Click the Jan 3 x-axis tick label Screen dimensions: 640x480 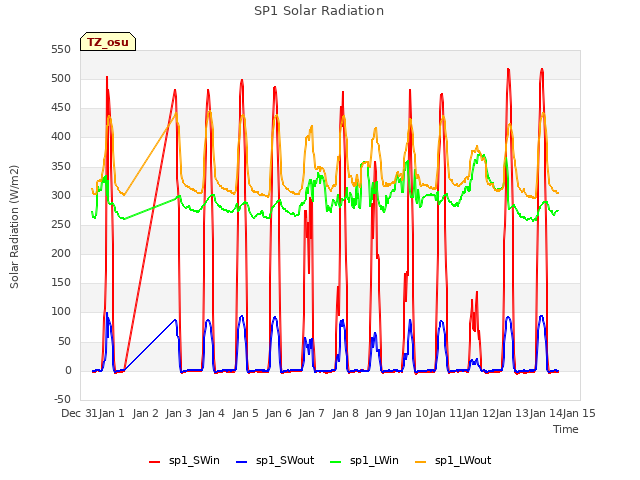point(179,413)
